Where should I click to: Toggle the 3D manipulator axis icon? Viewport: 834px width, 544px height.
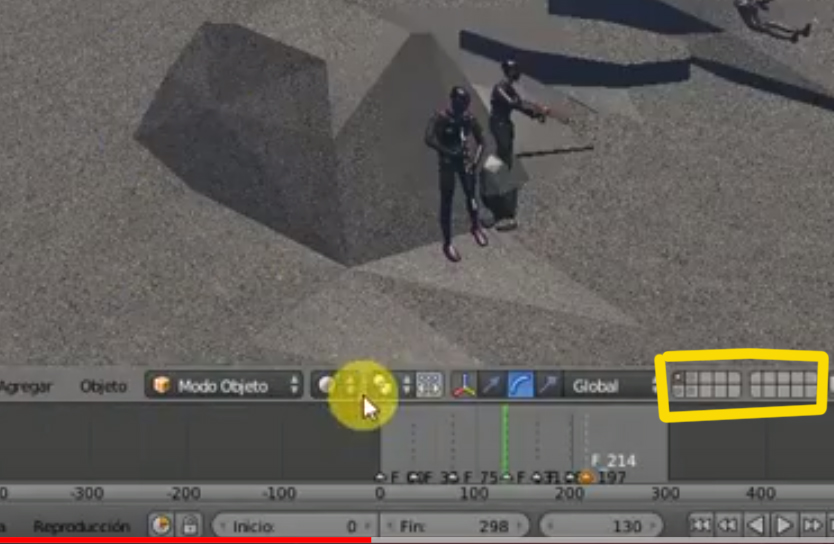(464, 386)
